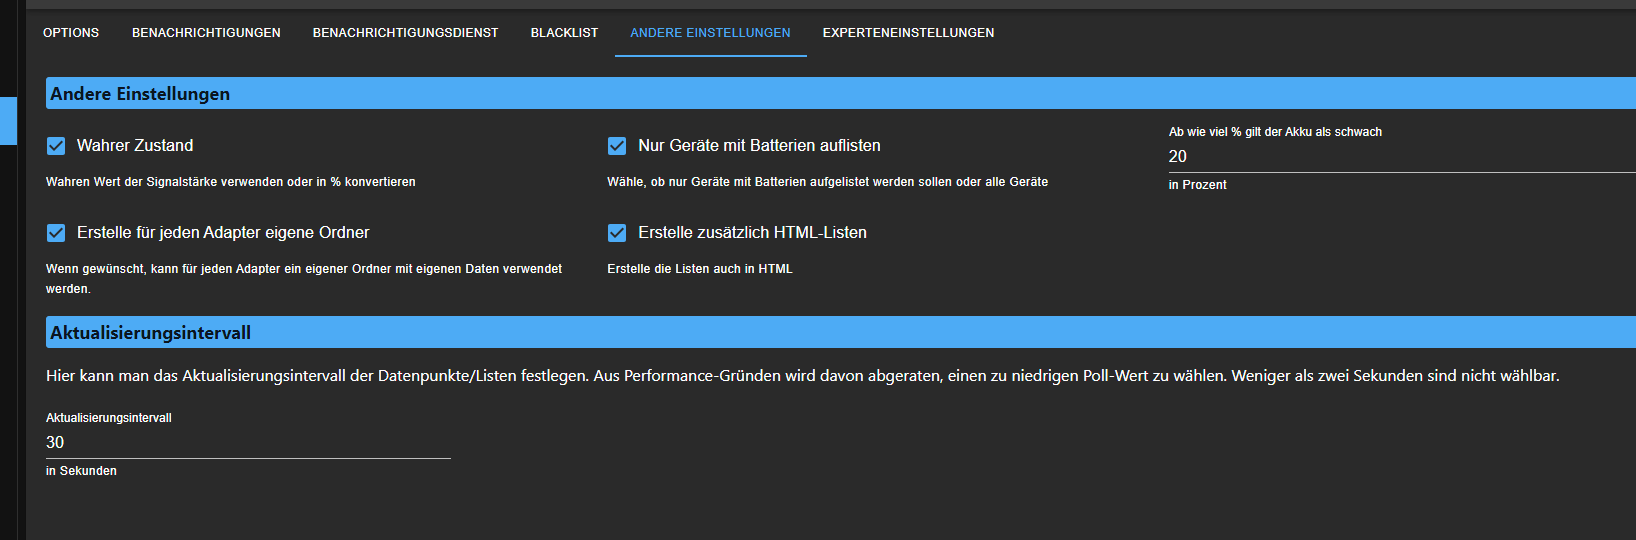Image resolution: width=1636 pixels, height=540 pixels.
Task: Click the 'Wahren Wert der Signalstärke' description
Action: (230, 182)
